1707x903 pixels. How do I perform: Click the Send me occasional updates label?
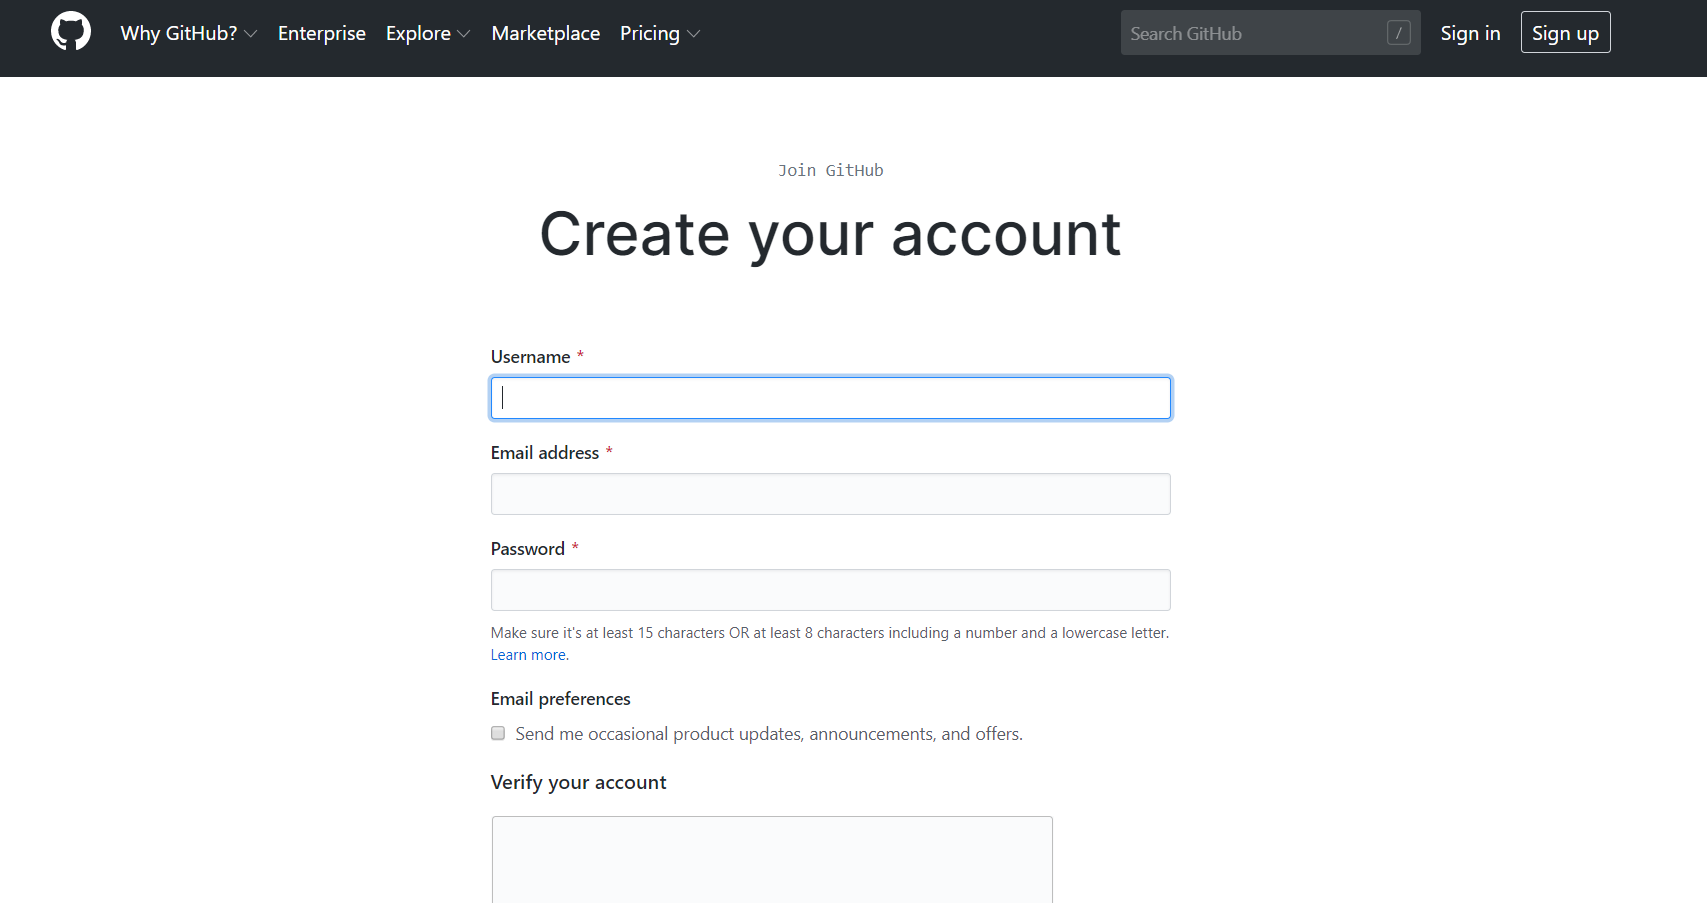coord(769,734)
